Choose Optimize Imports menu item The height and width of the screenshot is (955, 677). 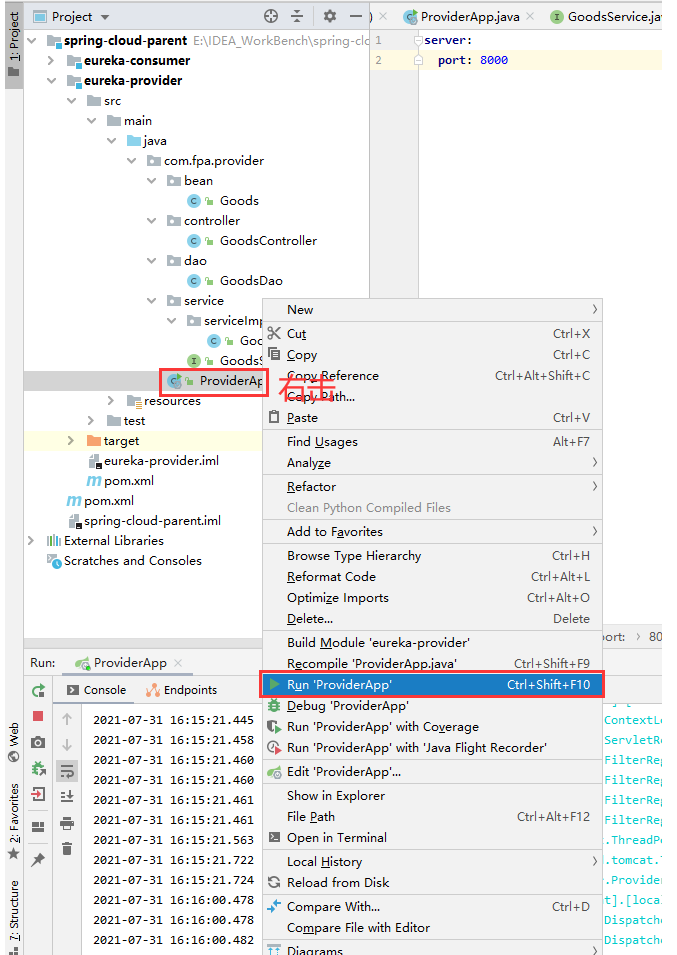[x=432, y=598]
